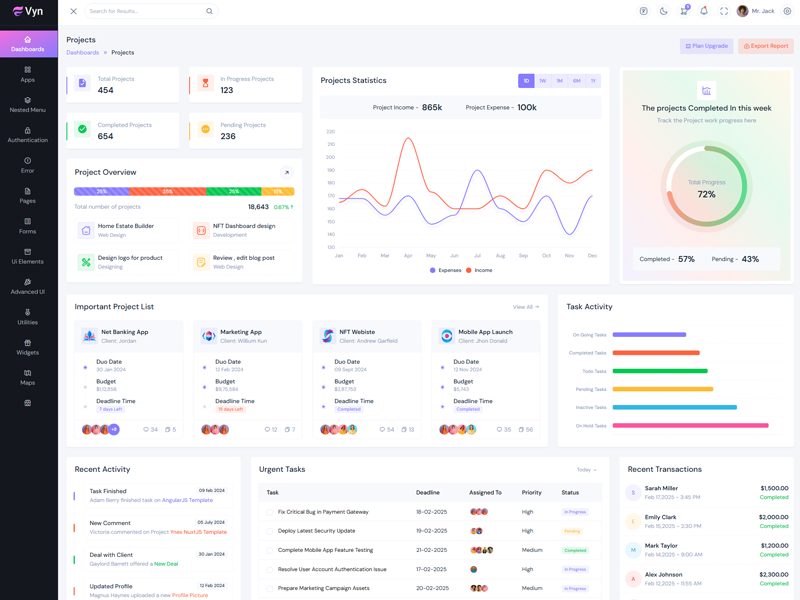Click the Search for Results input field
The width and height of the screenshot is (800, 600).
145,11
